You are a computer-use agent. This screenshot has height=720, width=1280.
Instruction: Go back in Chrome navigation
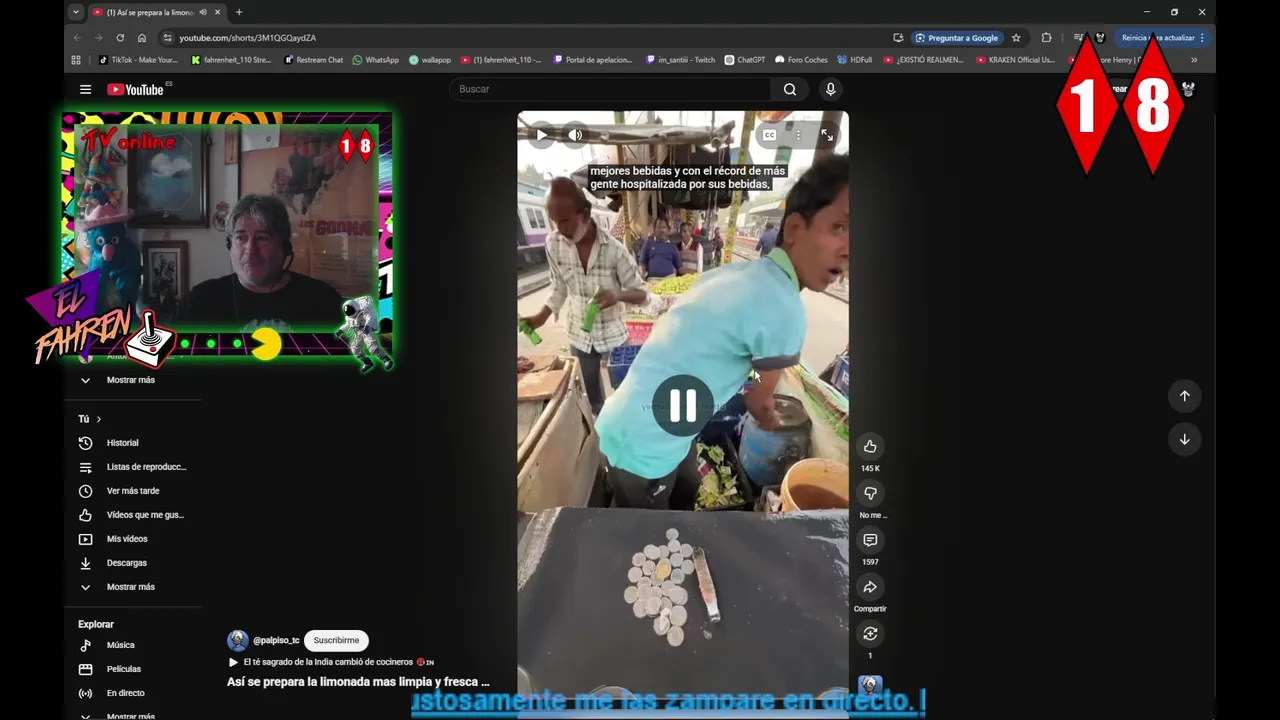coord(77,38)
